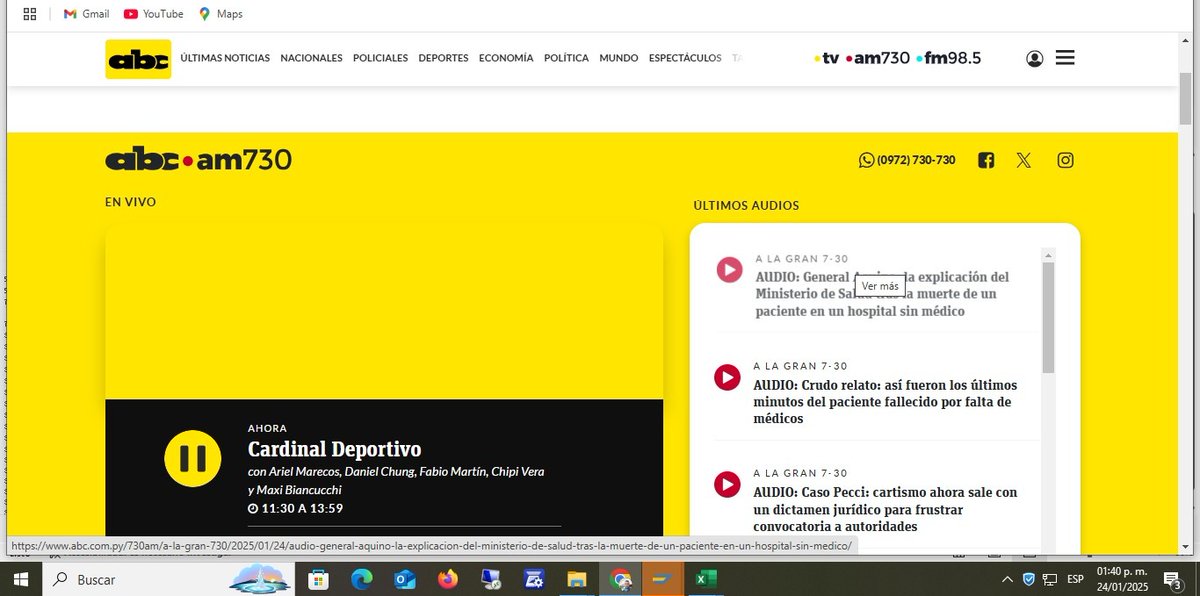
Task: Open Excel from taskbar
Action: (x=705, y=579)
